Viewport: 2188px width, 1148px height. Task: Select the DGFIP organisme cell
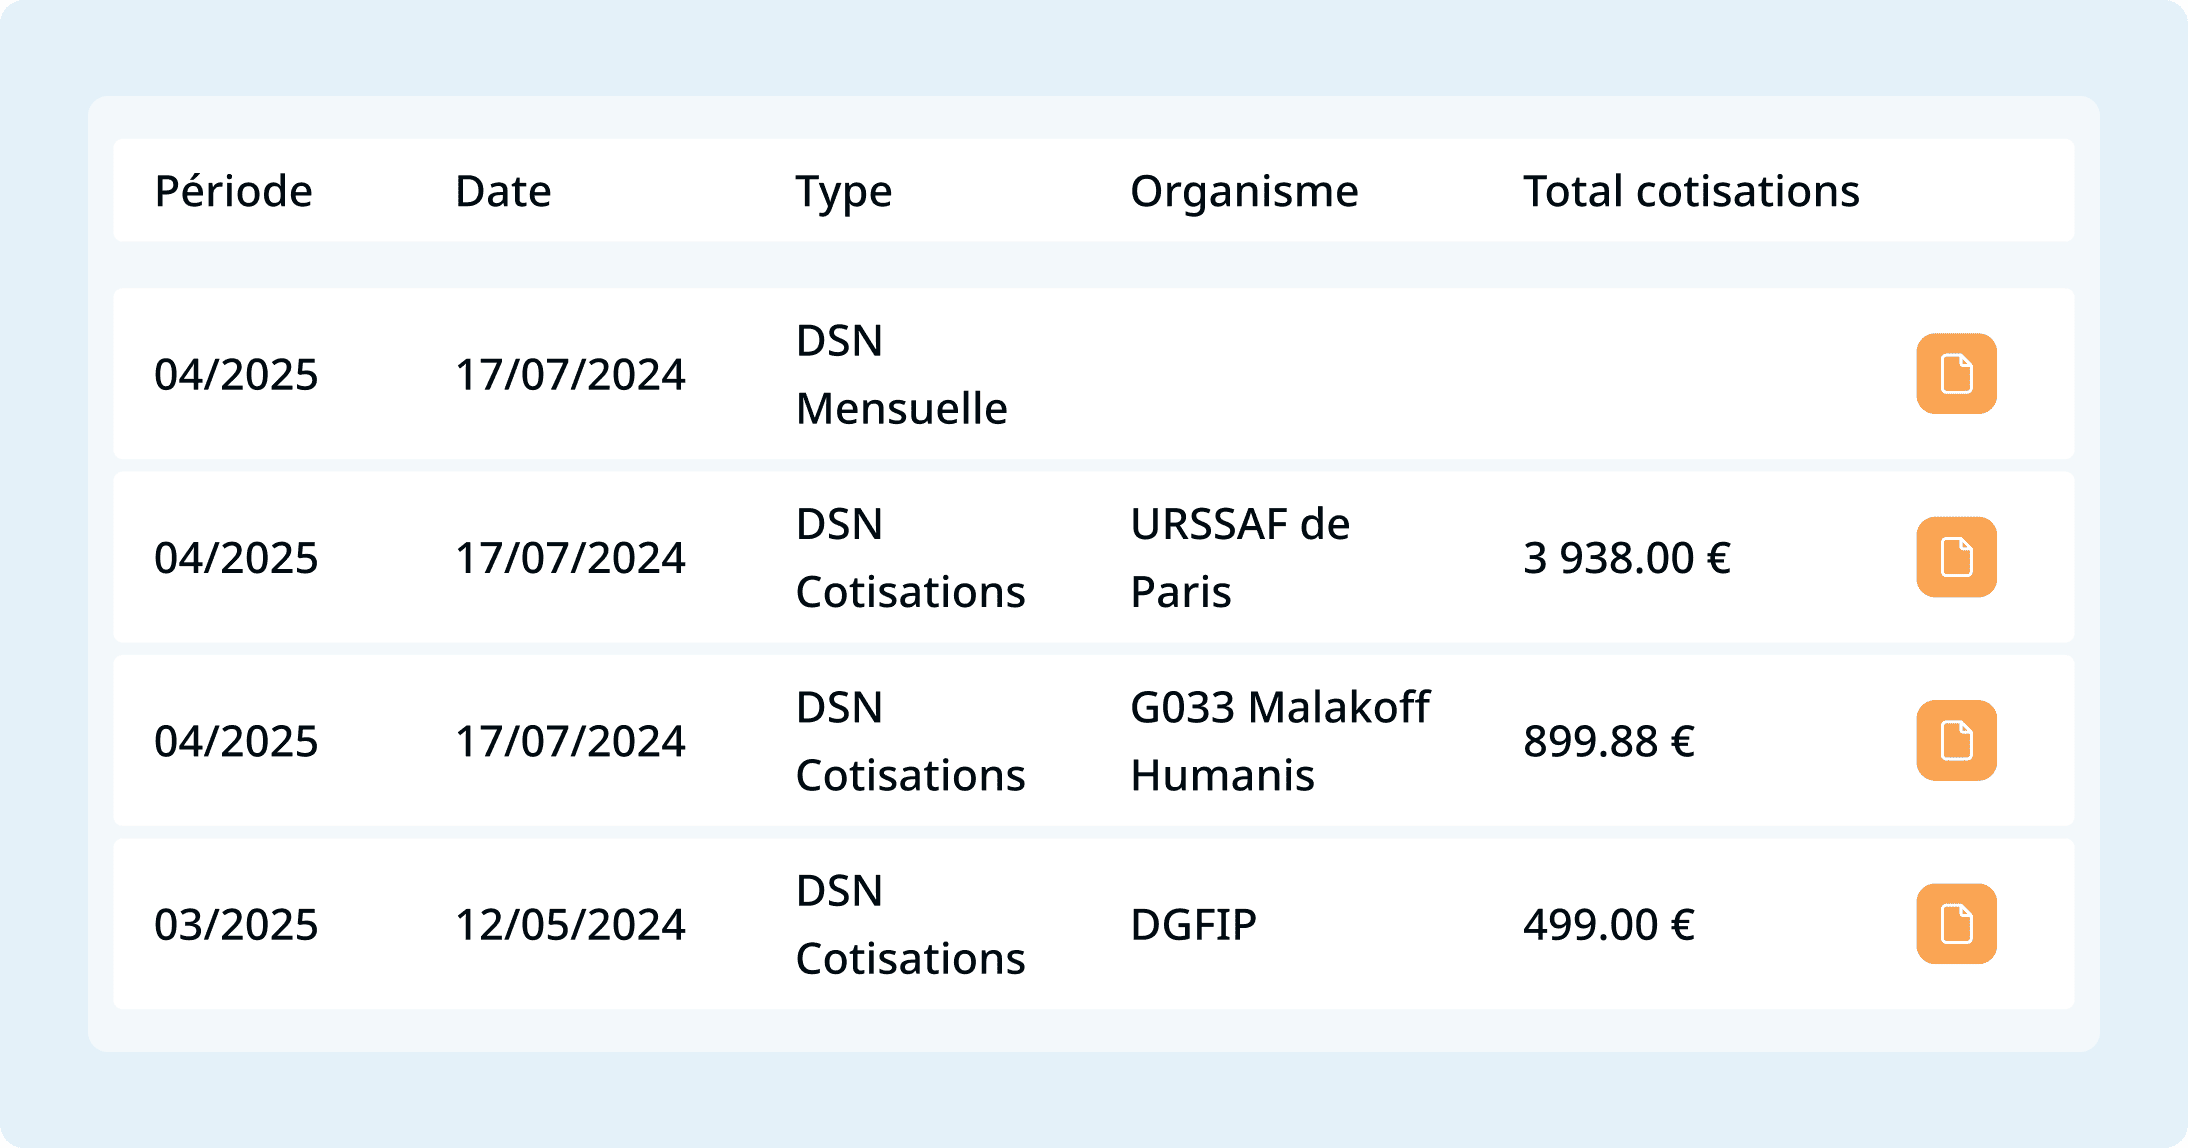click(1193, 925)
